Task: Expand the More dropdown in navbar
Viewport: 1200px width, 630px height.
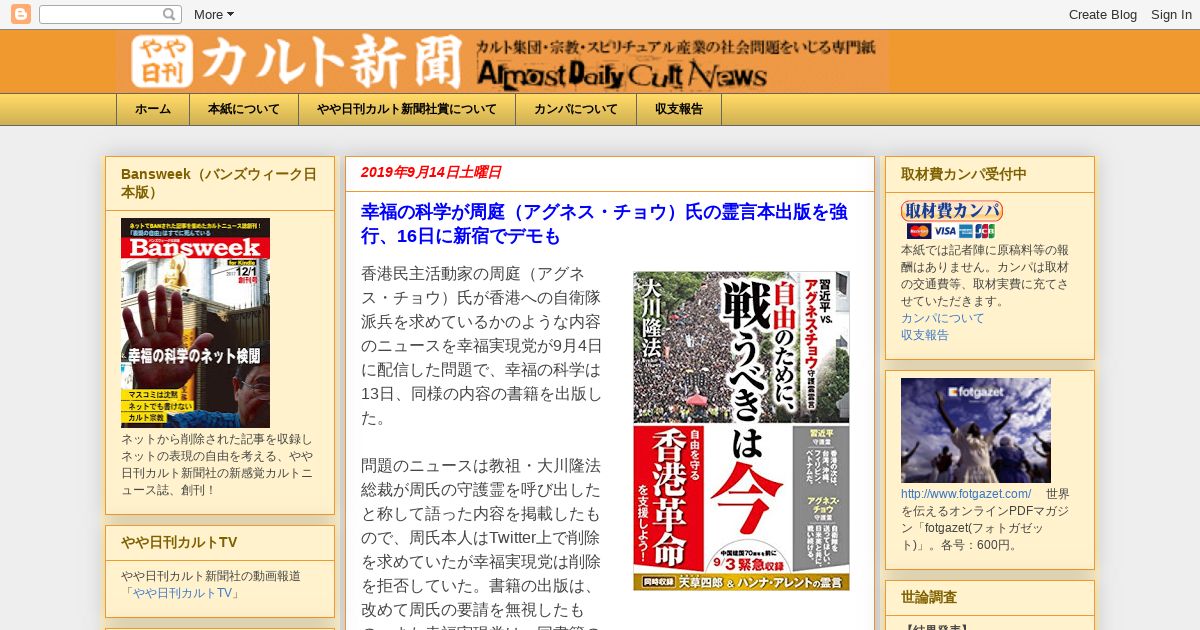Action: pyautogui.click(x=213, y=14)
